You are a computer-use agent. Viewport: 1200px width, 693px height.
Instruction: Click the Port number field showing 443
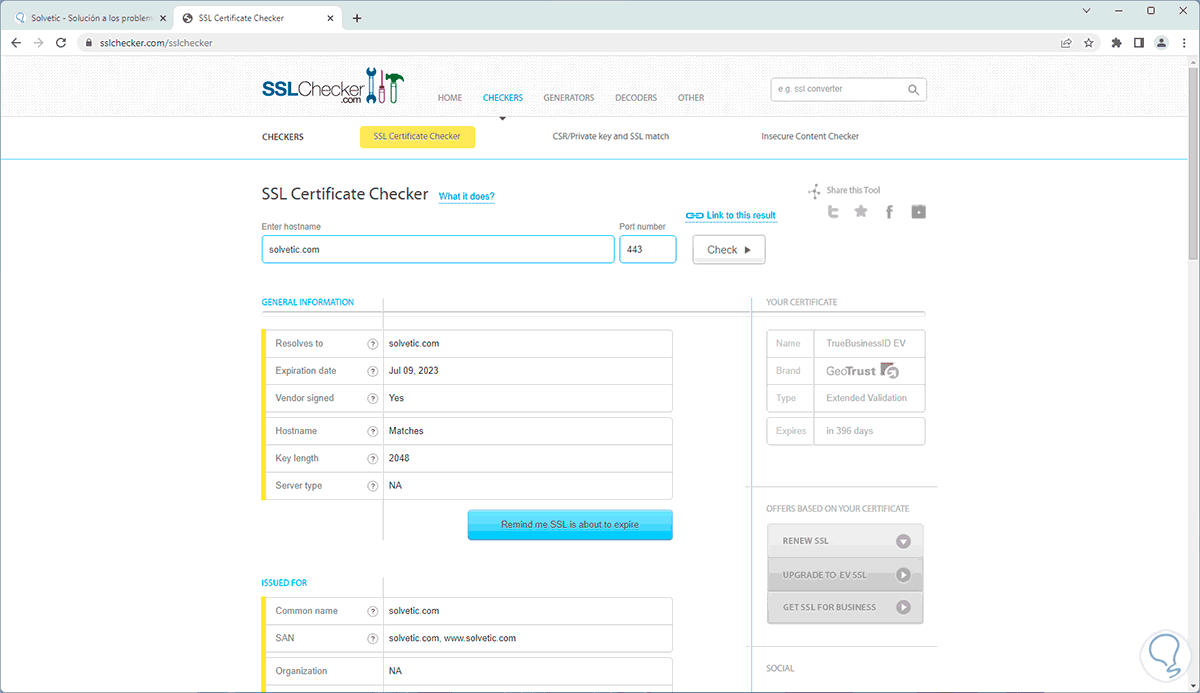click(648, 249)
